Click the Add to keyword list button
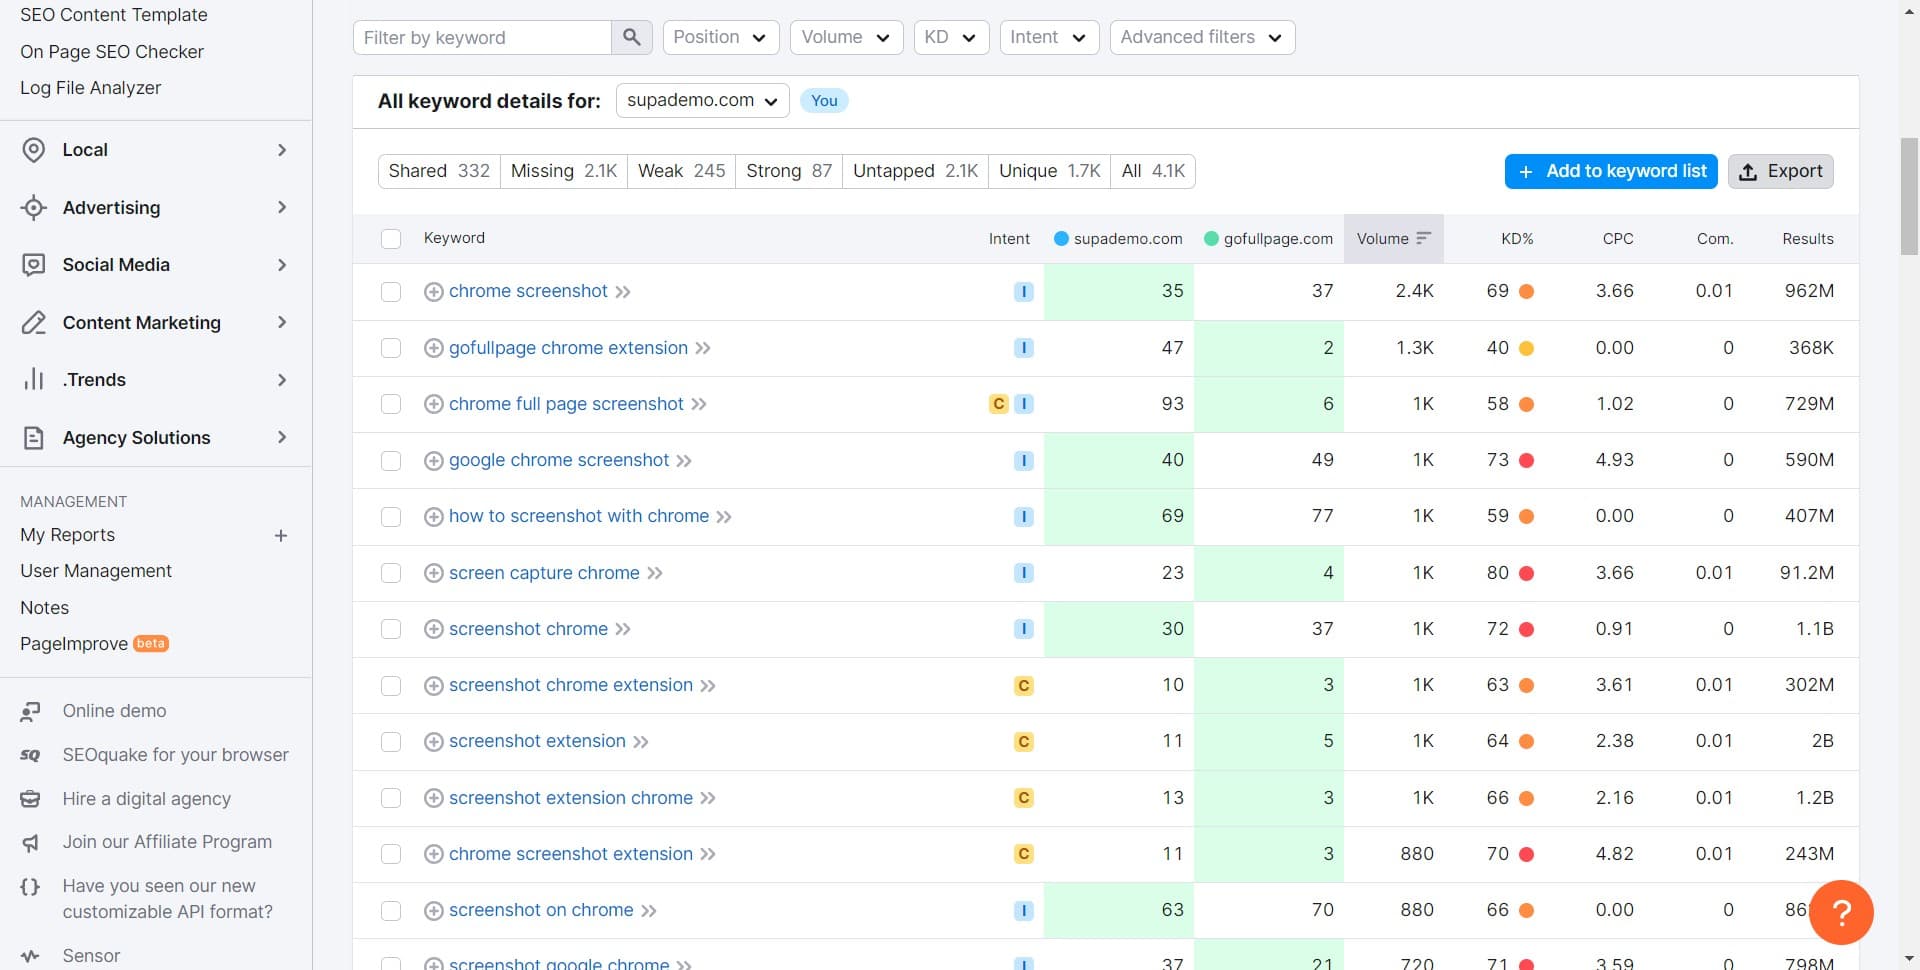1920x970 pixels. [1610, 171]
